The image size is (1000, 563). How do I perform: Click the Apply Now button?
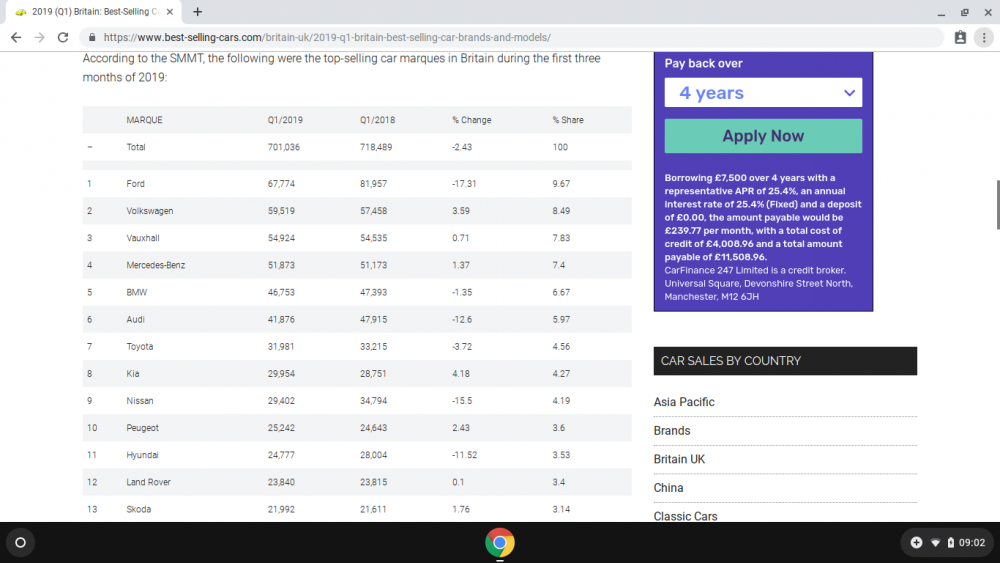click(763, 136)
